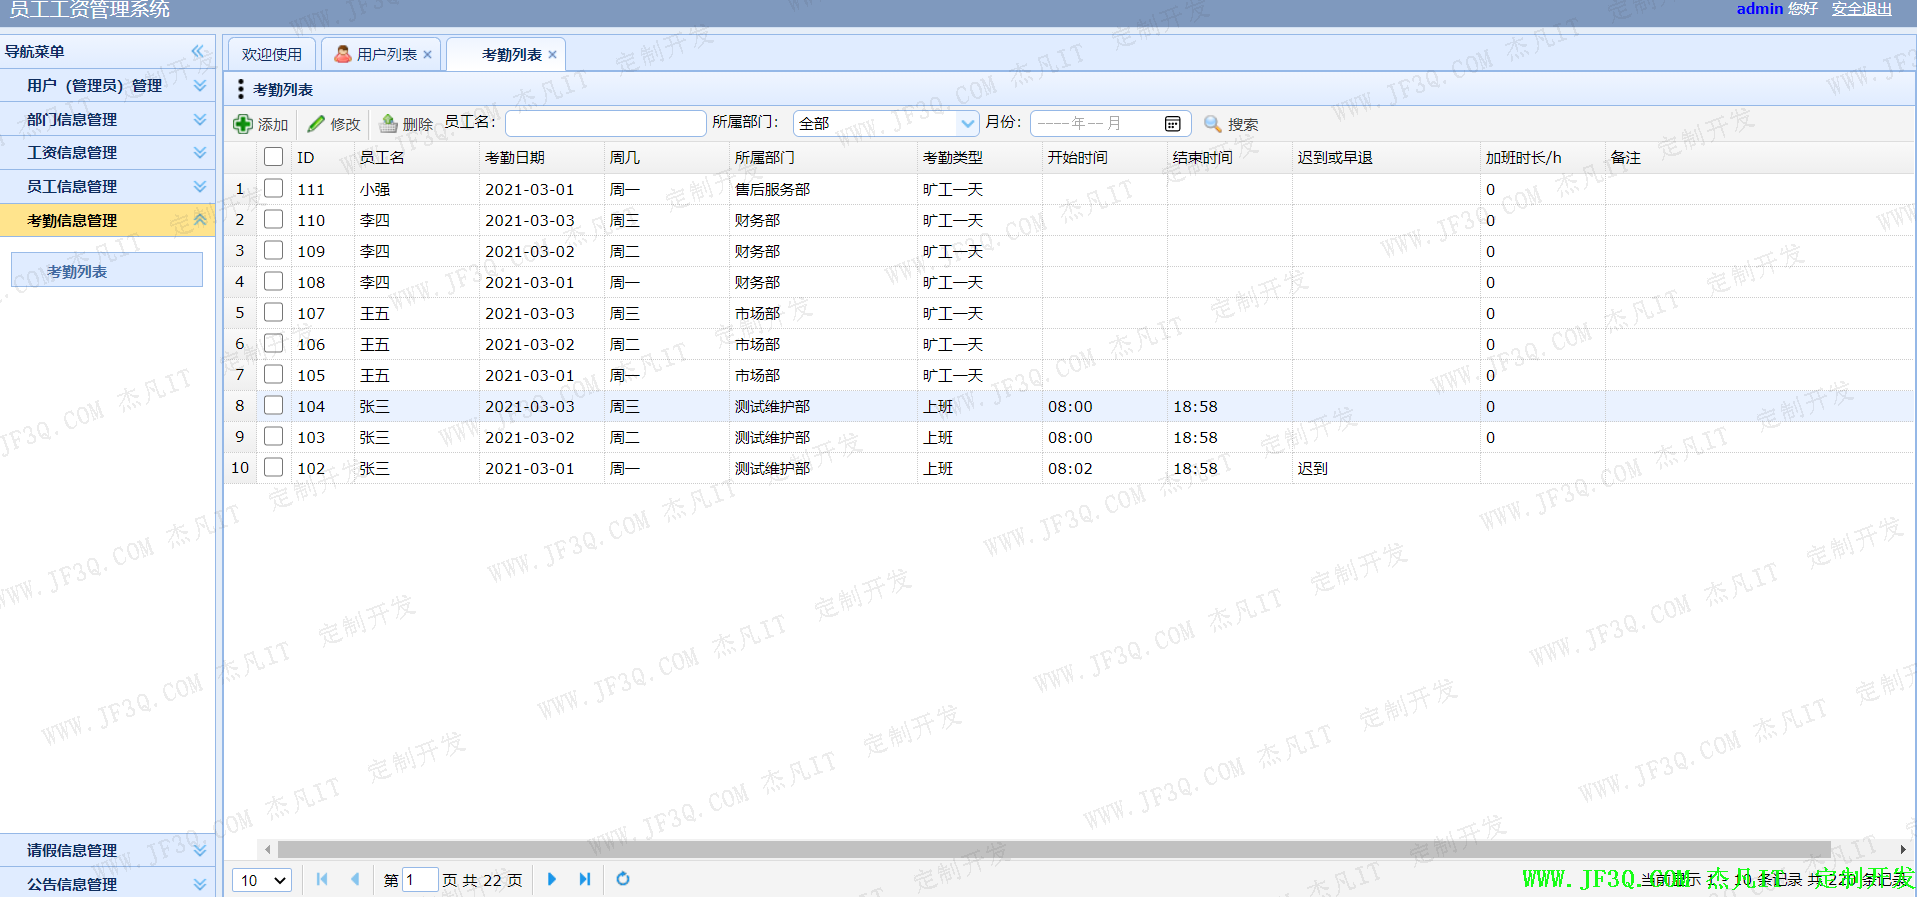1917x897 pixels.
Task: Jump to the last page arrow
Action: point(585,879)
